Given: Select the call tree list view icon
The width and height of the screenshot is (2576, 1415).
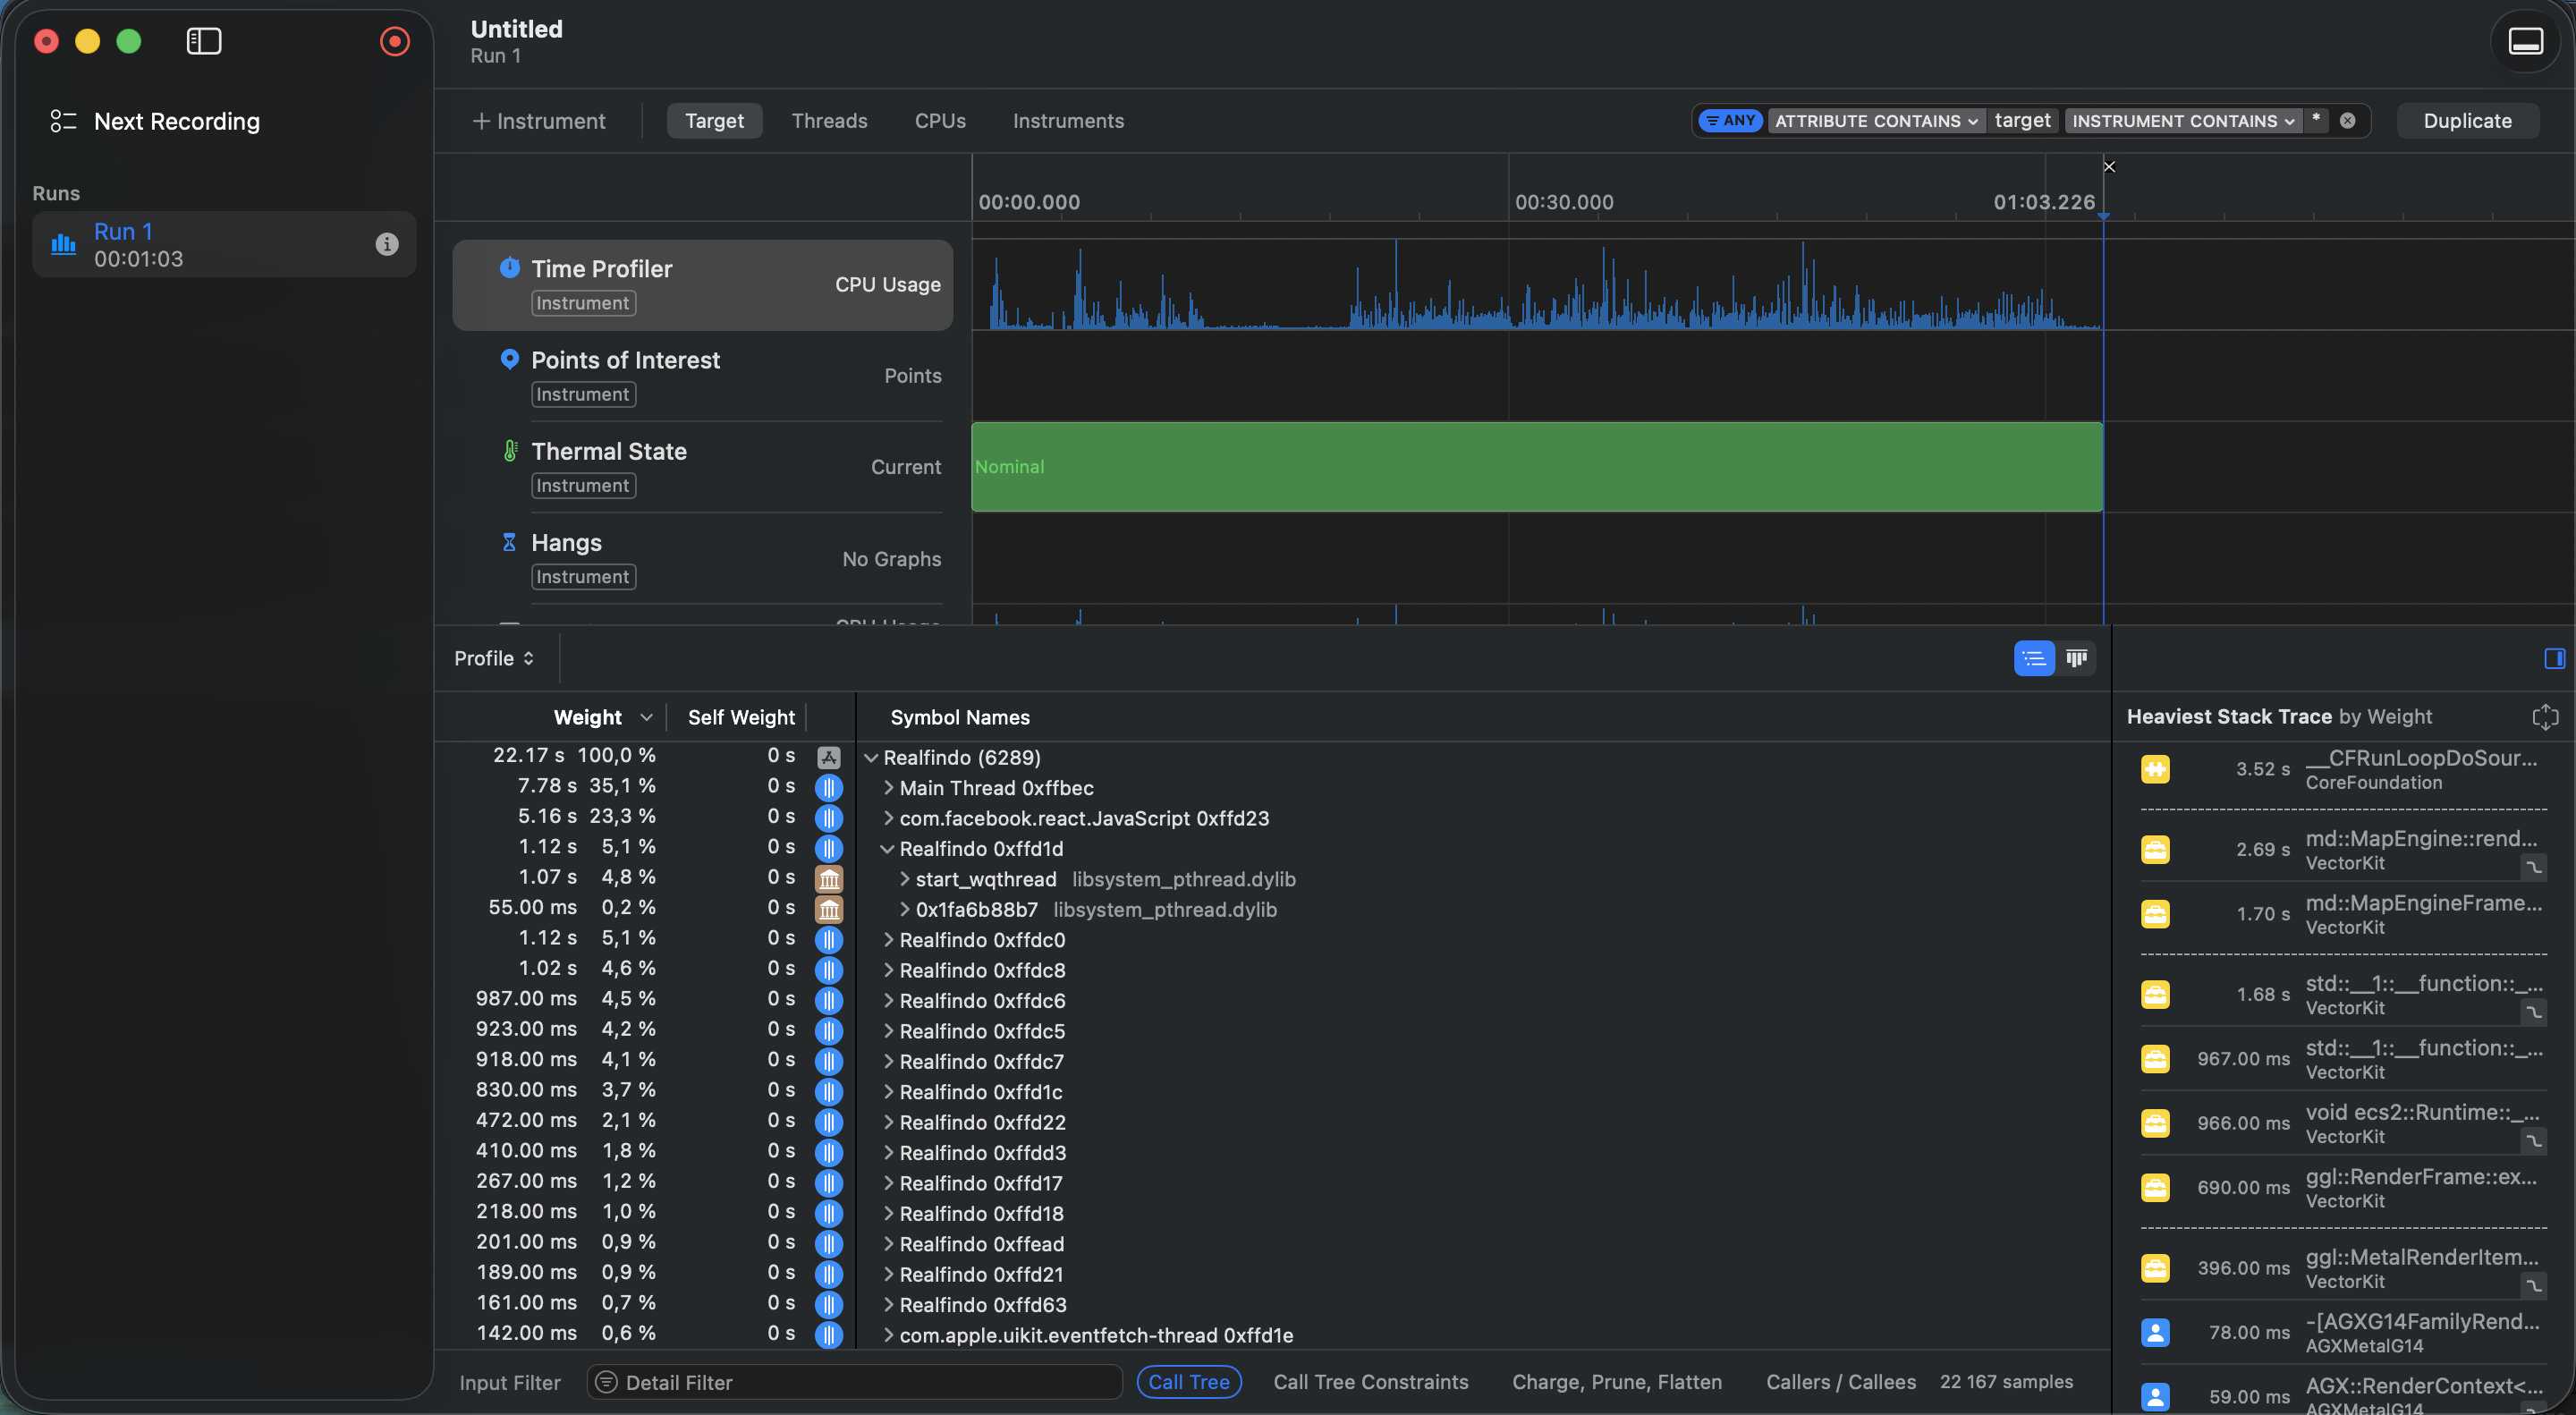Looking at the screenshot, I should (2033, 658).
